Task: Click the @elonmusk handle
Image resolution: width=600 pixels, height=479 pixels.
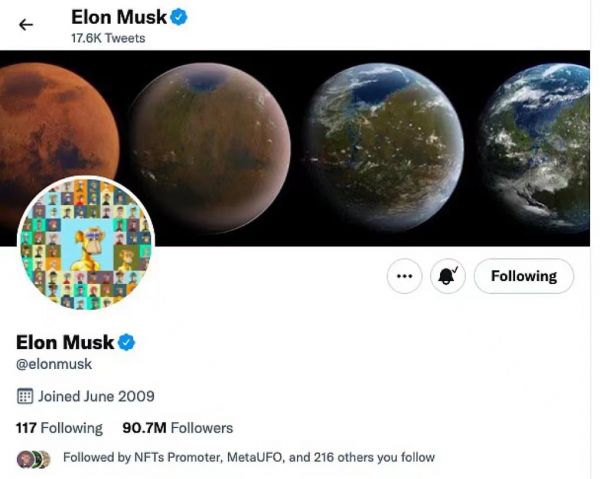Action: (x=53, y=365)
